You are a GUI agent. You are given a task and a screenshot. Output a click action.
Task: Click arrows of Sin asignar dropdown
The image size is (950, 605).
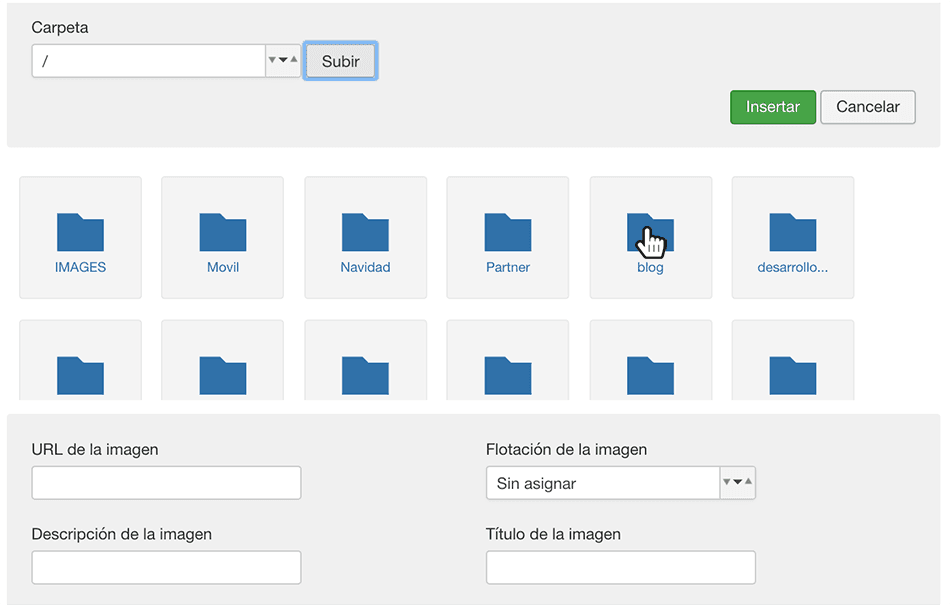pos(737,483)
